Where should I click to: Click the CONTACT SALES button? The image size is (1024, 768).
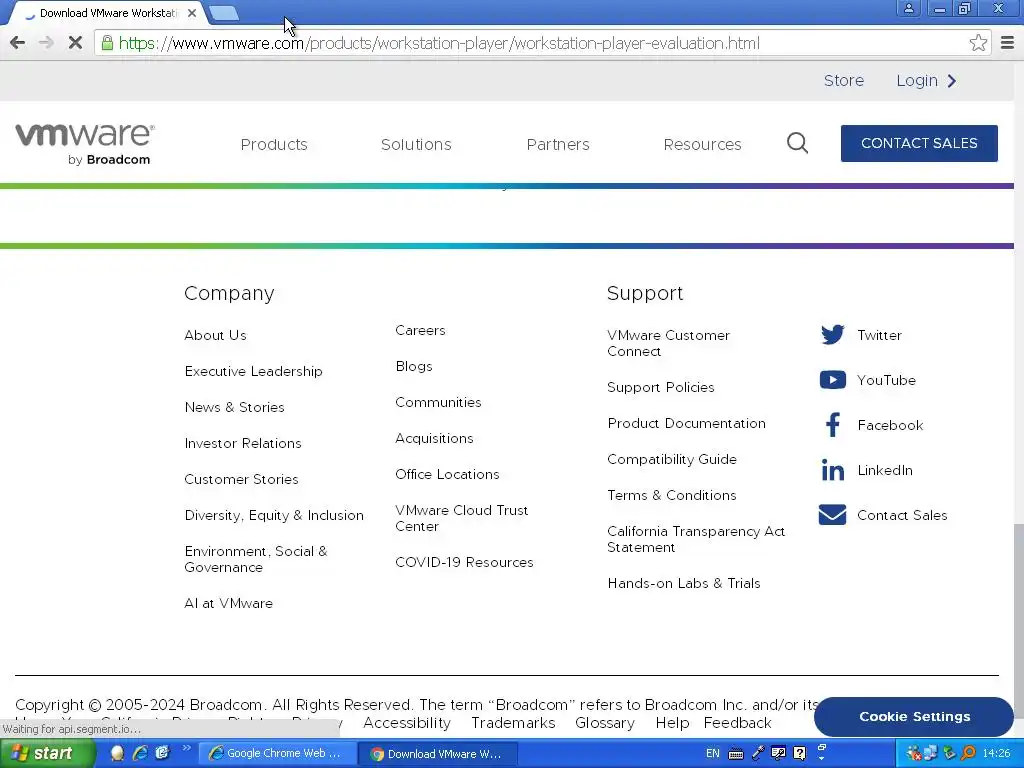pyautogui.click(x=919, y=143)
